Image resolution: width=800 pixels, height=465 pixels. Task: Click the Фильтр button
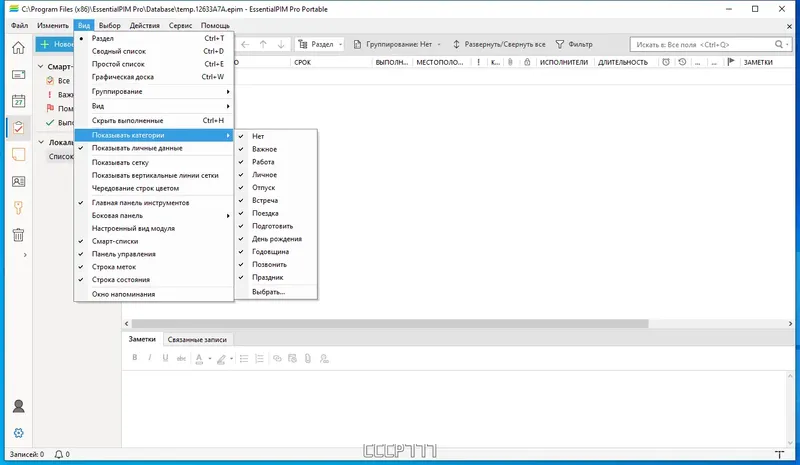coord(574,44)
